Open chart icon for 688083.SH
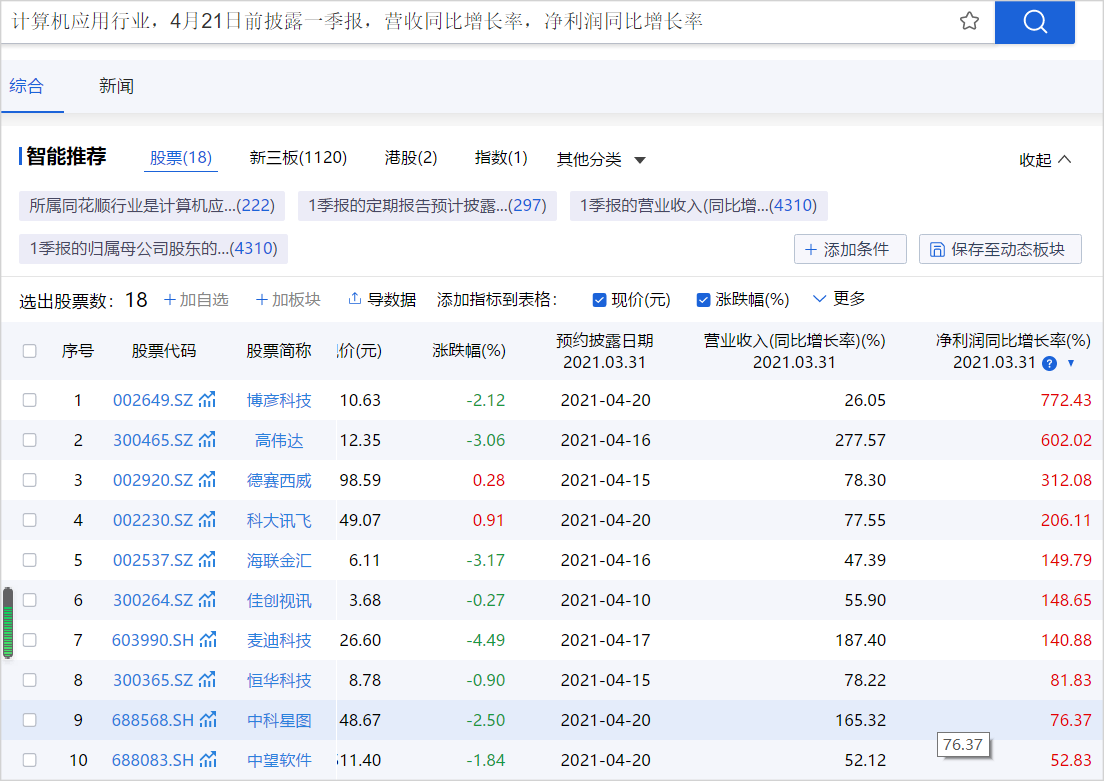 click(208, 760)
